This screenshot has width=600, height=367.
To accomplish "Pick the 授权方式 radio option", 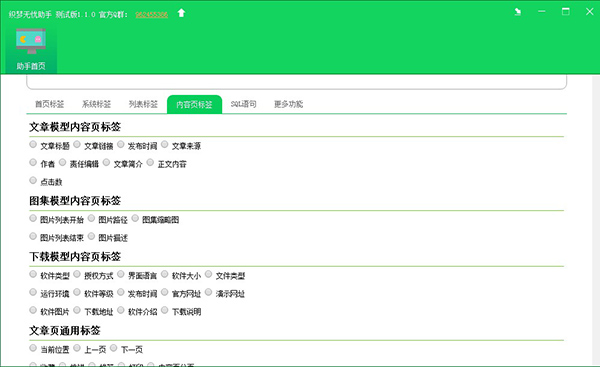I will click(x=77, y=274).
